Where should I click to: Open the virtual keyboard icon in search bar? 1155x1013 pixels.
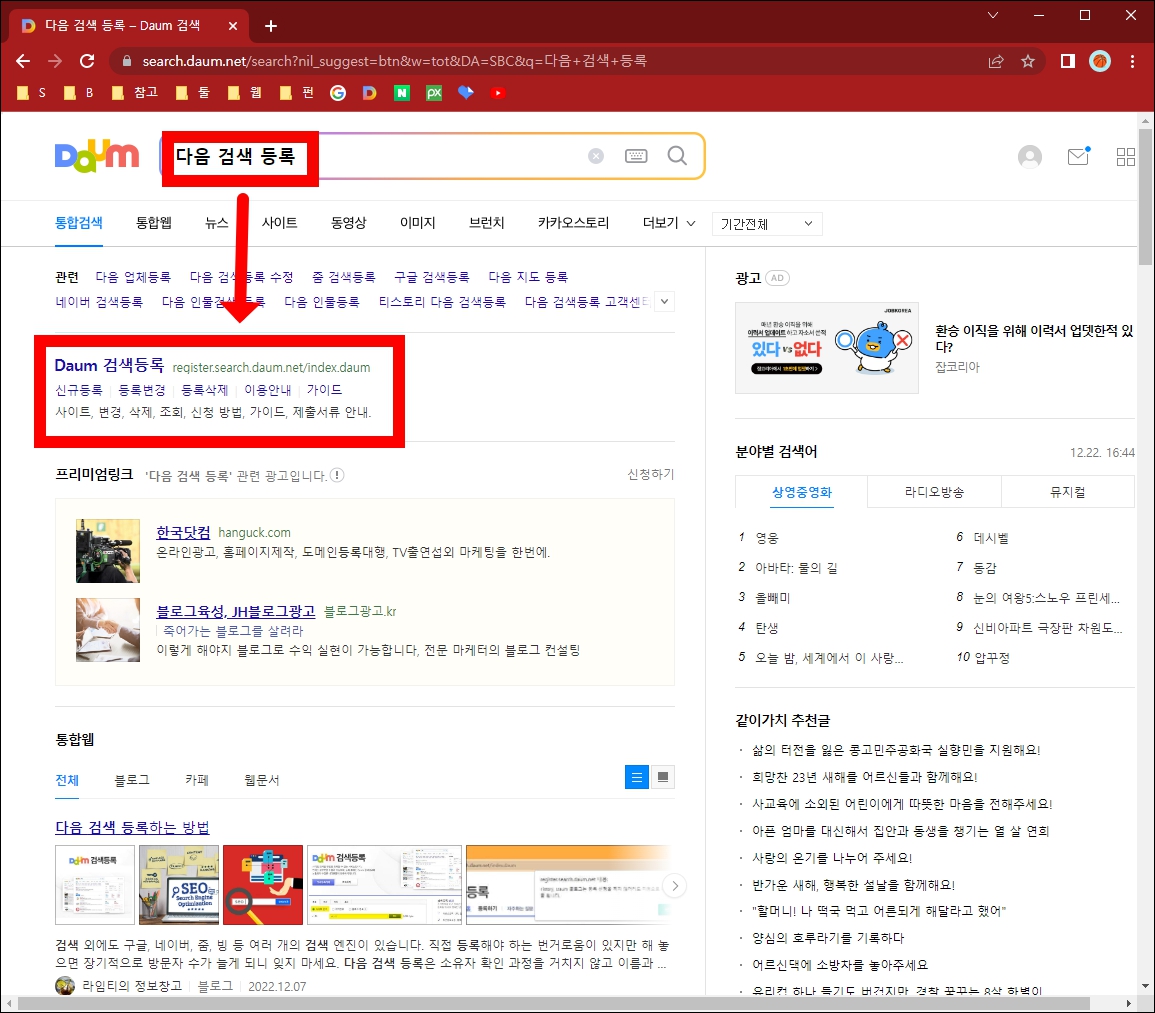coord(636,155)
